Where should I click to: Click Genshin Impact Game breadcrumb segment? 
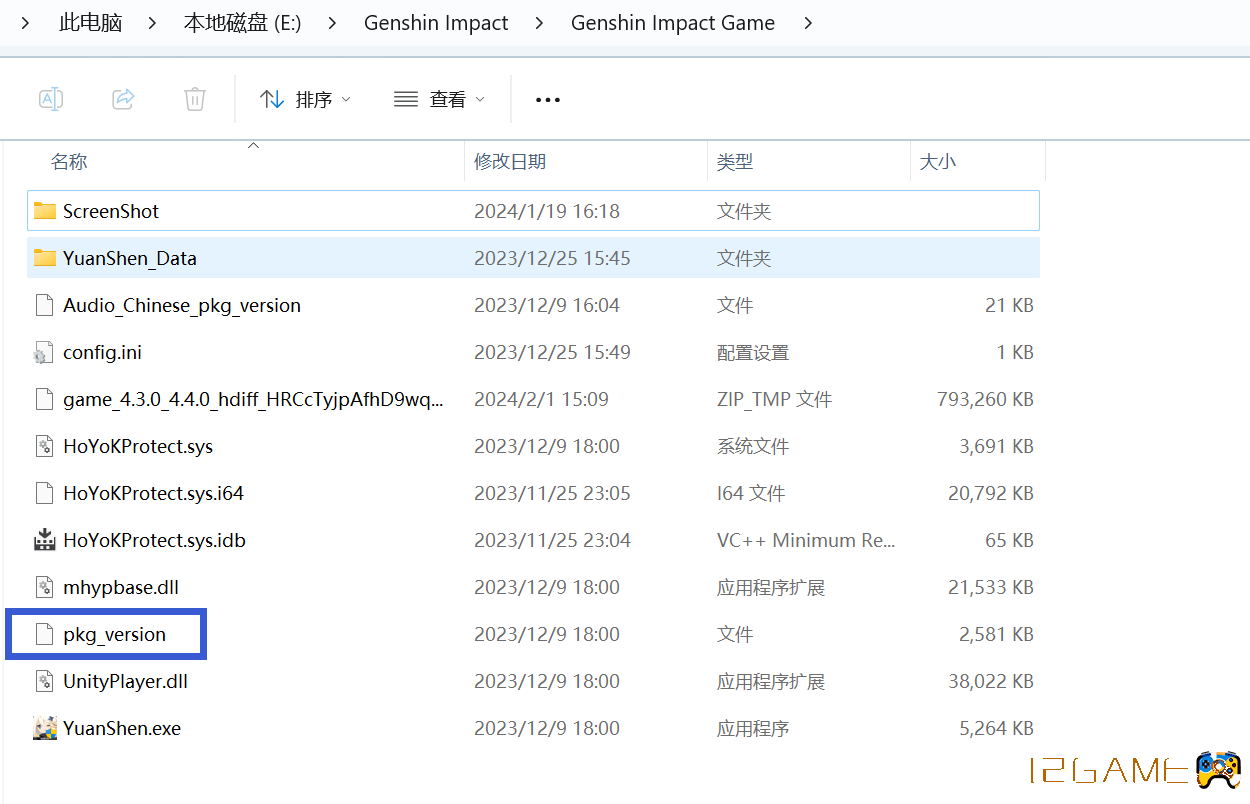(673, 23)
